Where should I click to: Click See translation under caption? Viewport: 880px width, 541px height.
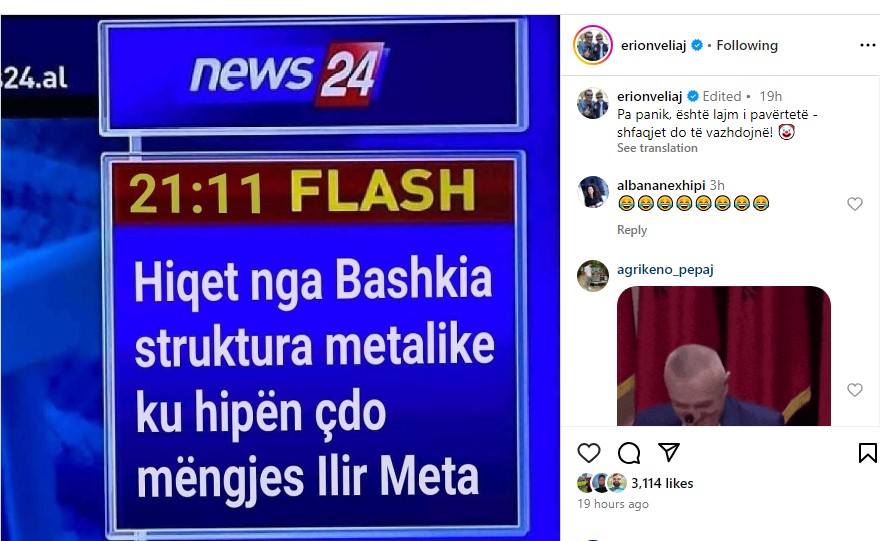pos(657,148)
